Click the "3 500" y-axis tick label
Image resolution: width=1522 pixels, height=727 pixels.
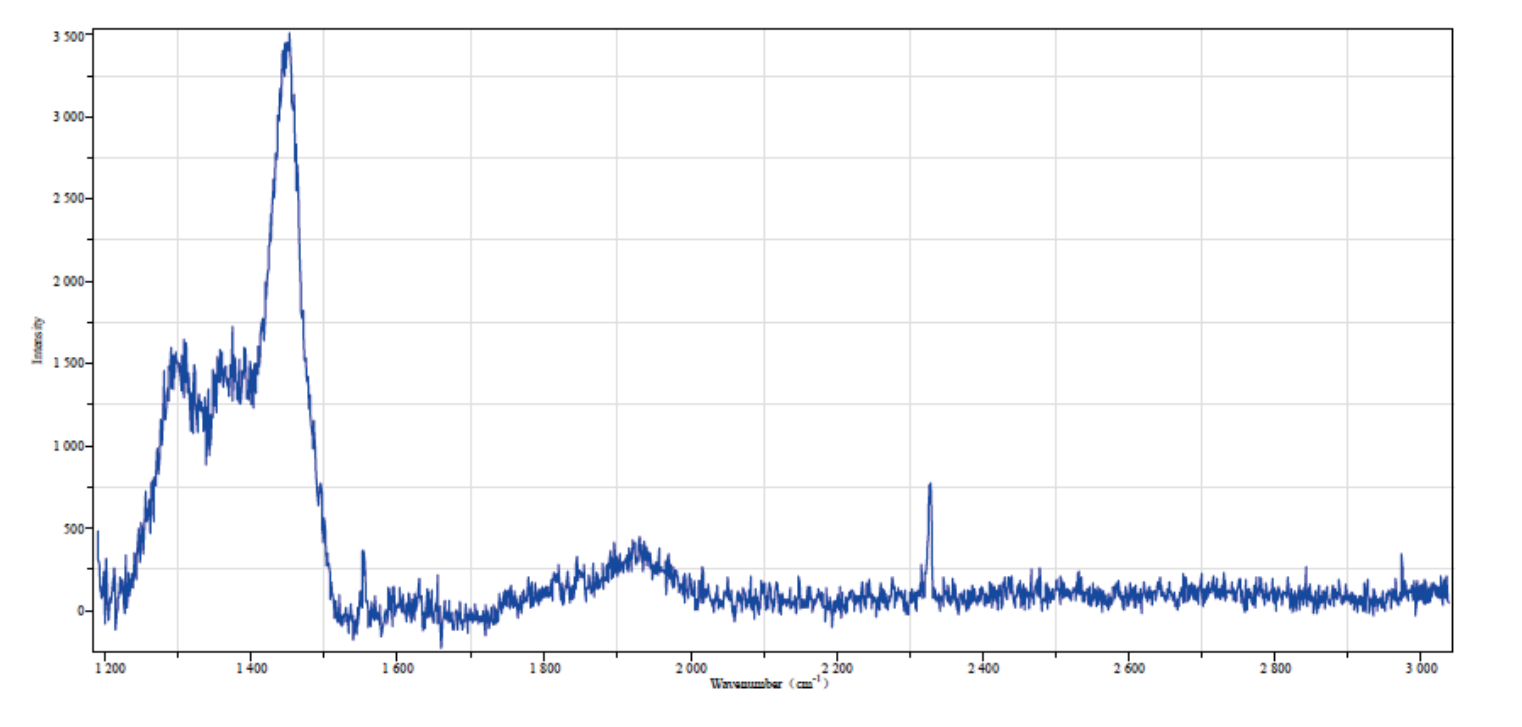coord(66,35)
